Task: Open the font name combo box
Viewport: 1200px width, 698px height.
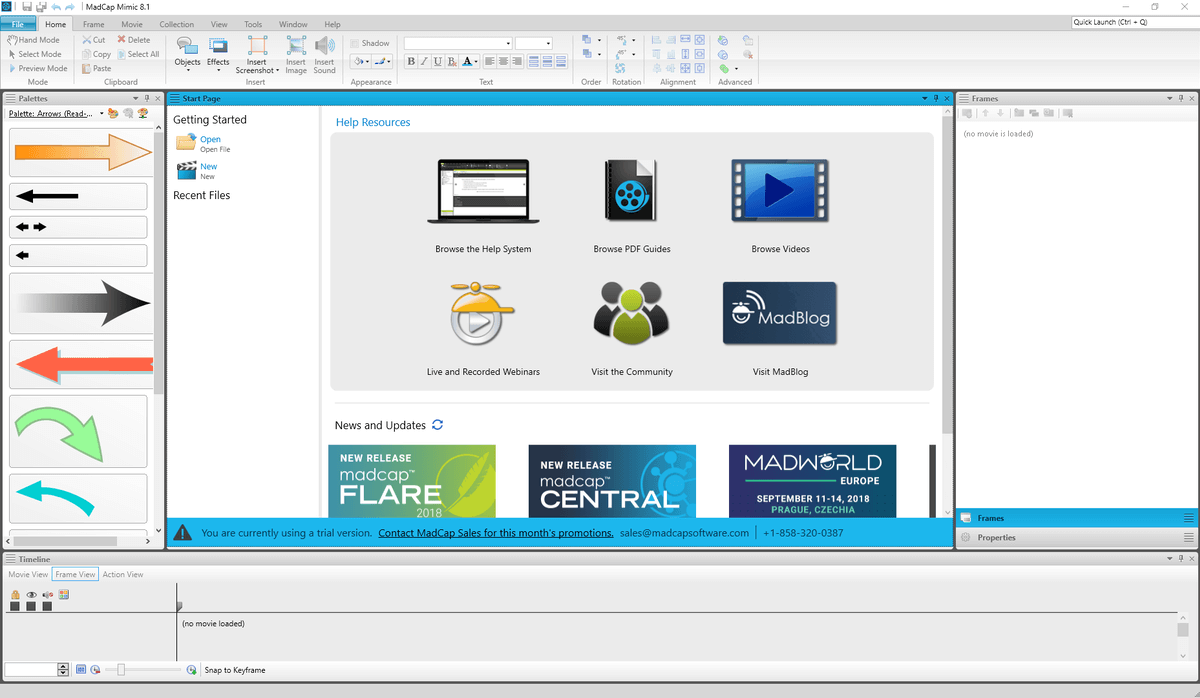Action: click(x=458, y=43)
